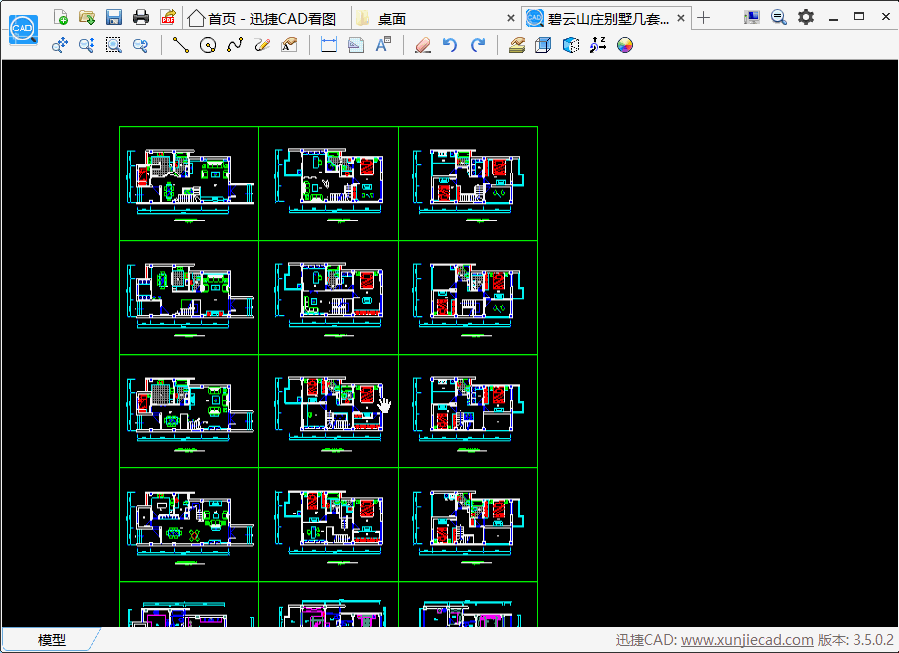Open the color wheel background setting
Viewport: 899px width, 653px height.
click(625, 45)
